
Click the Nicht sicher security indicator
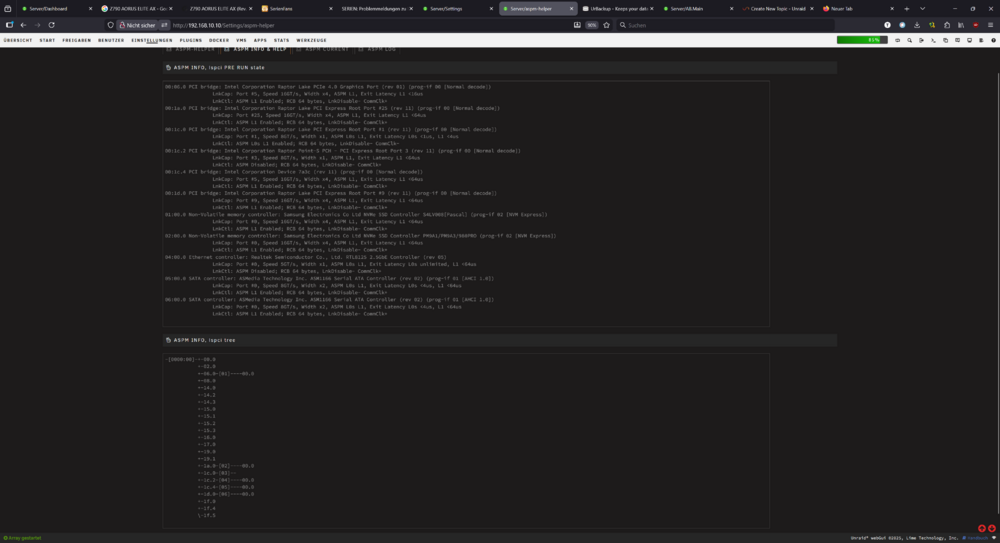pyautogui.click(x=136, y=26)
